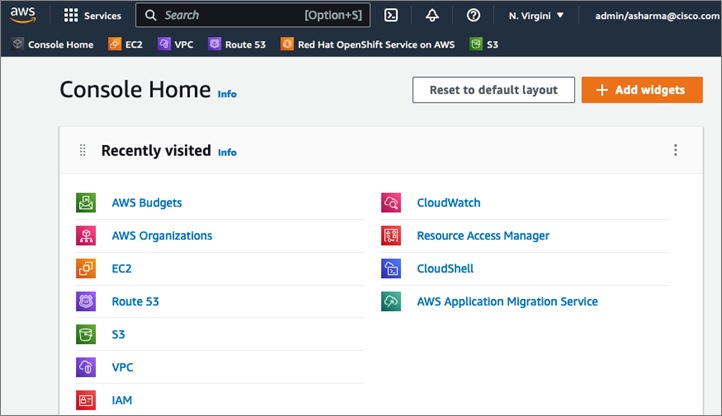Open the IAM link
722x416 pixels.
pos(122,400)
